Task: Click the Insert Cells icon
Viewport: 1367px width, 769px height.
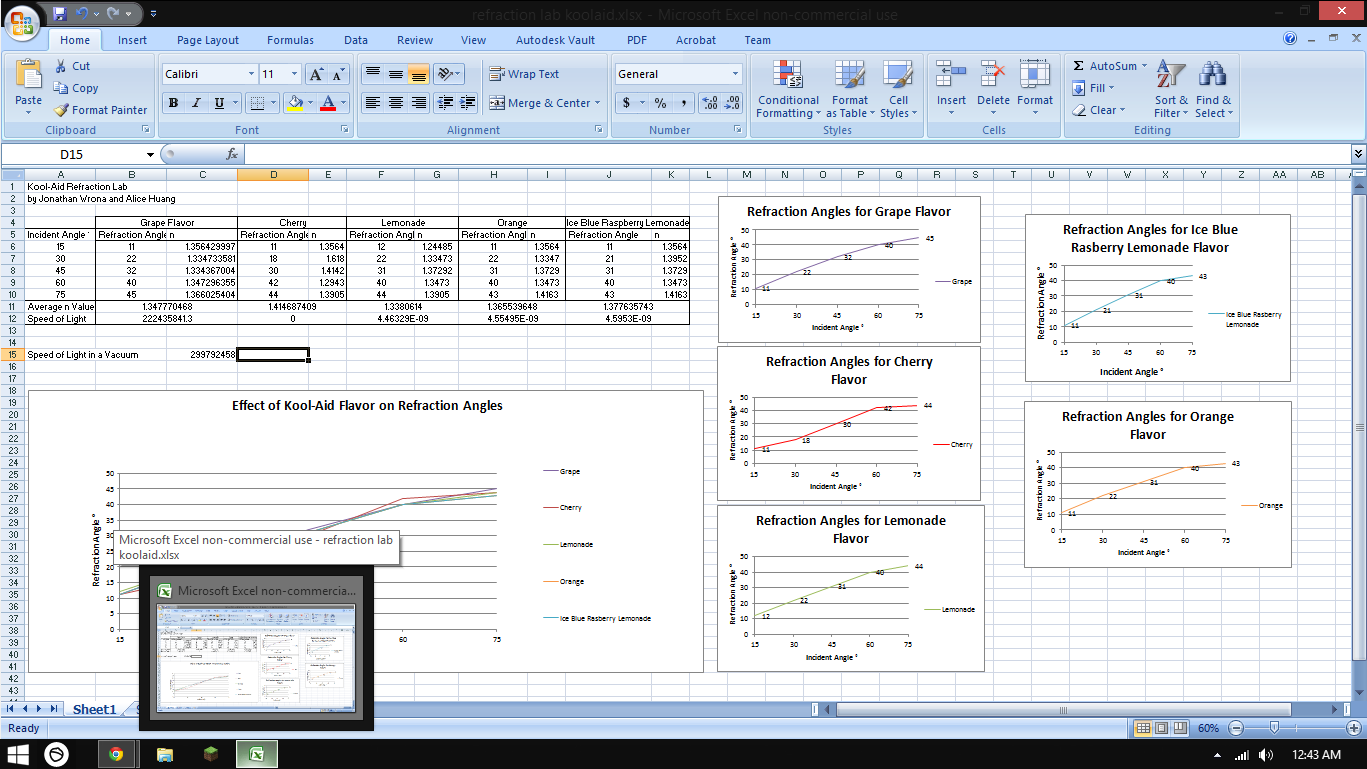Action: coord(951,74)
